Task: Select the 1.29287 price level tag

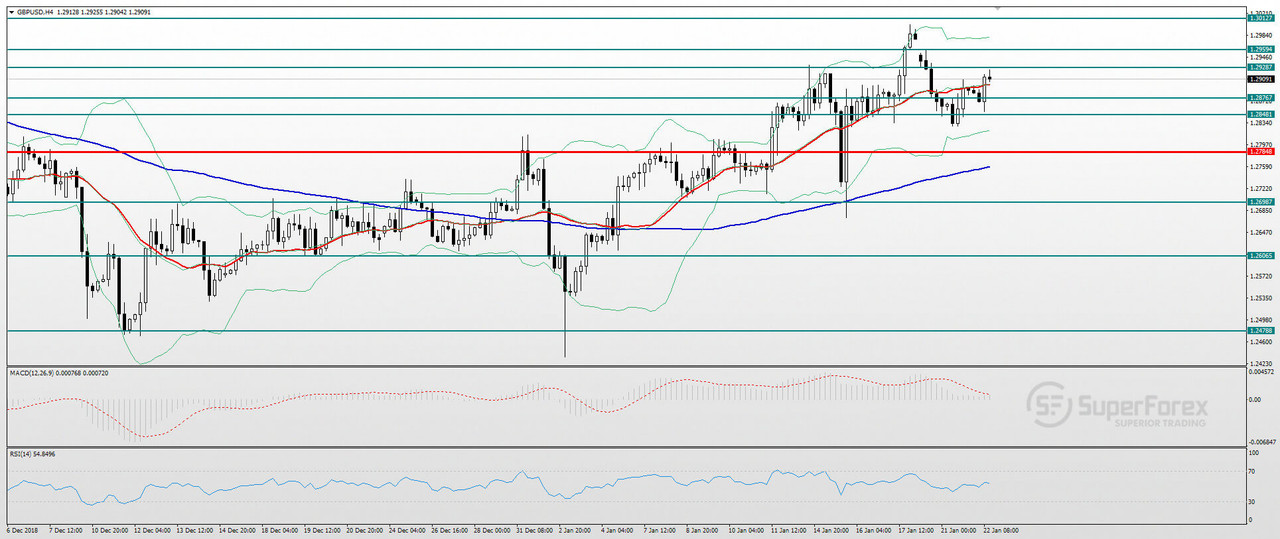Action: [1260, 67]
